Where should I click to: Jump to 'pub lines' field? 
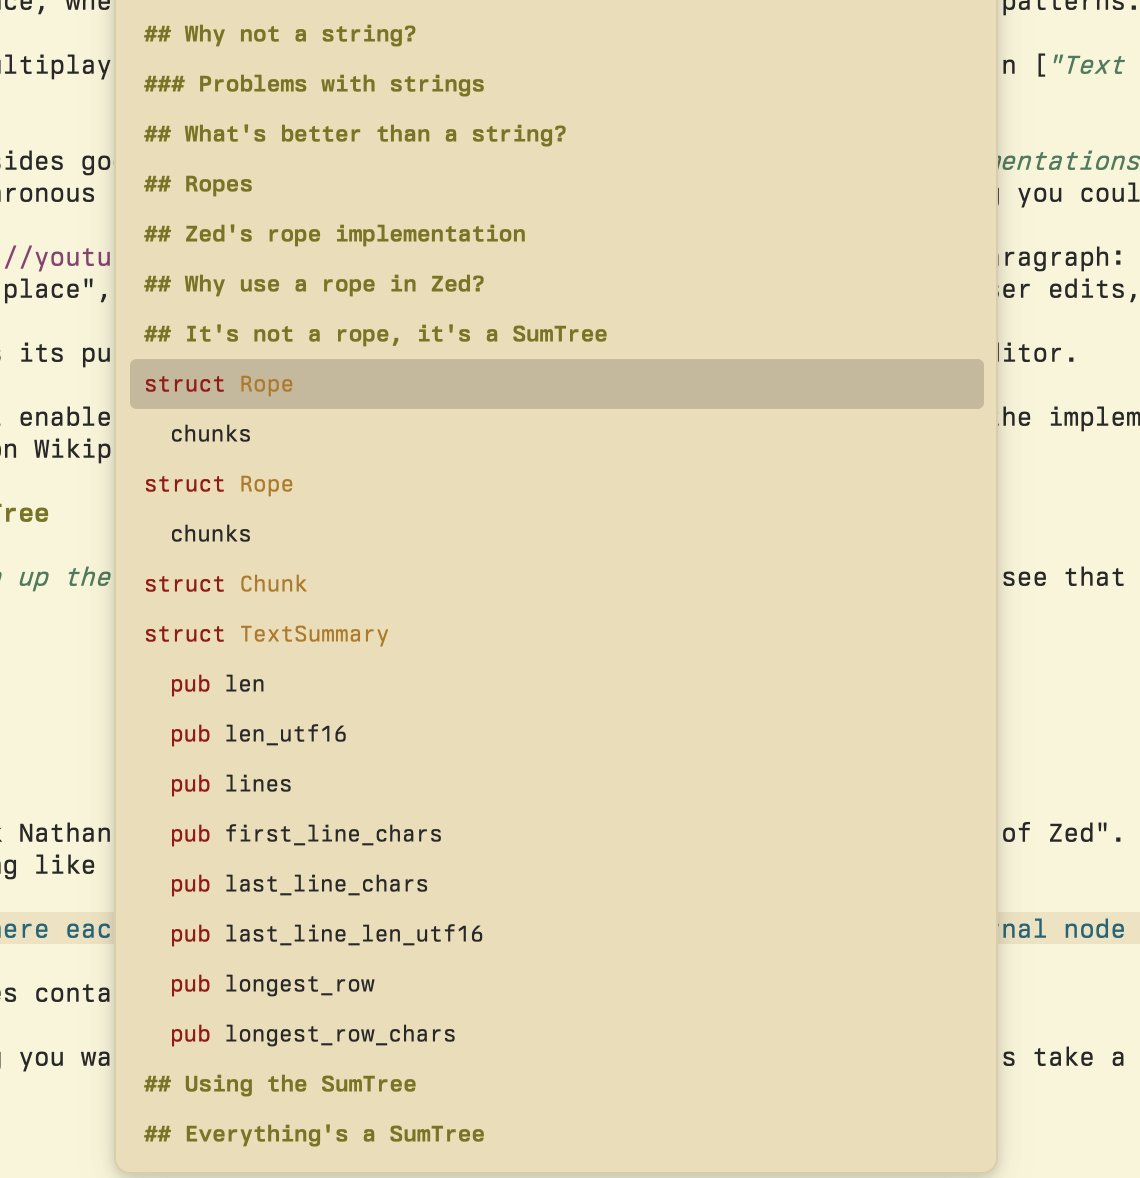[556, 784]
